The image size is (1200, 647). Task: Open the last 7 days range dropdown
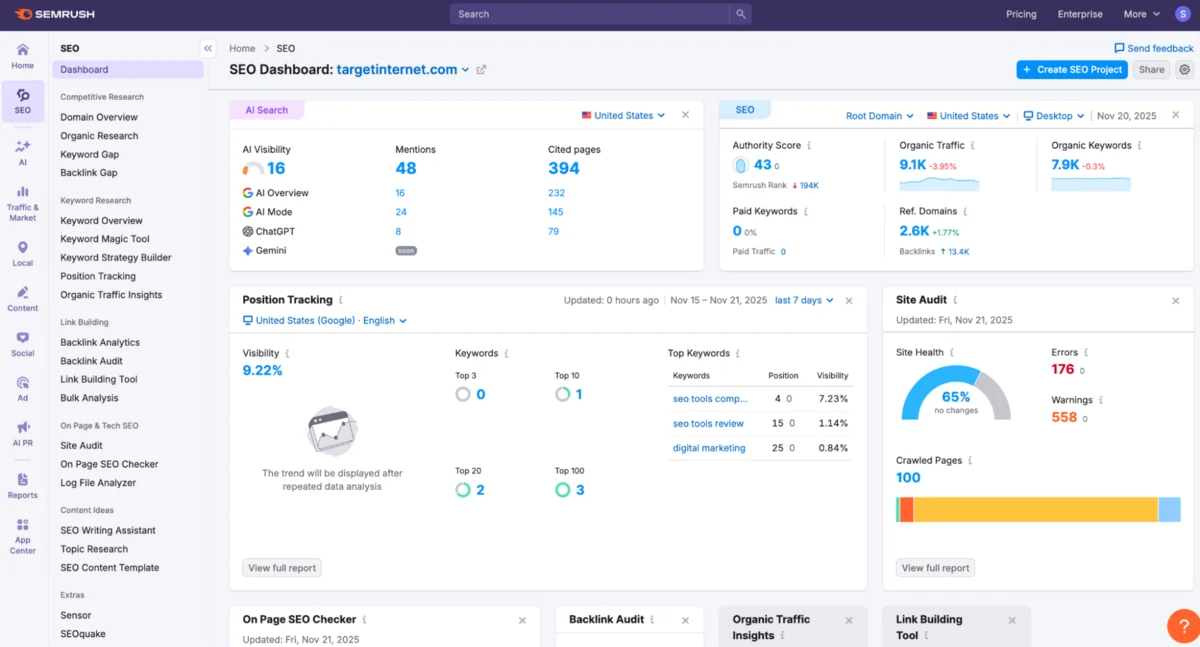click(x=804, y=300)
